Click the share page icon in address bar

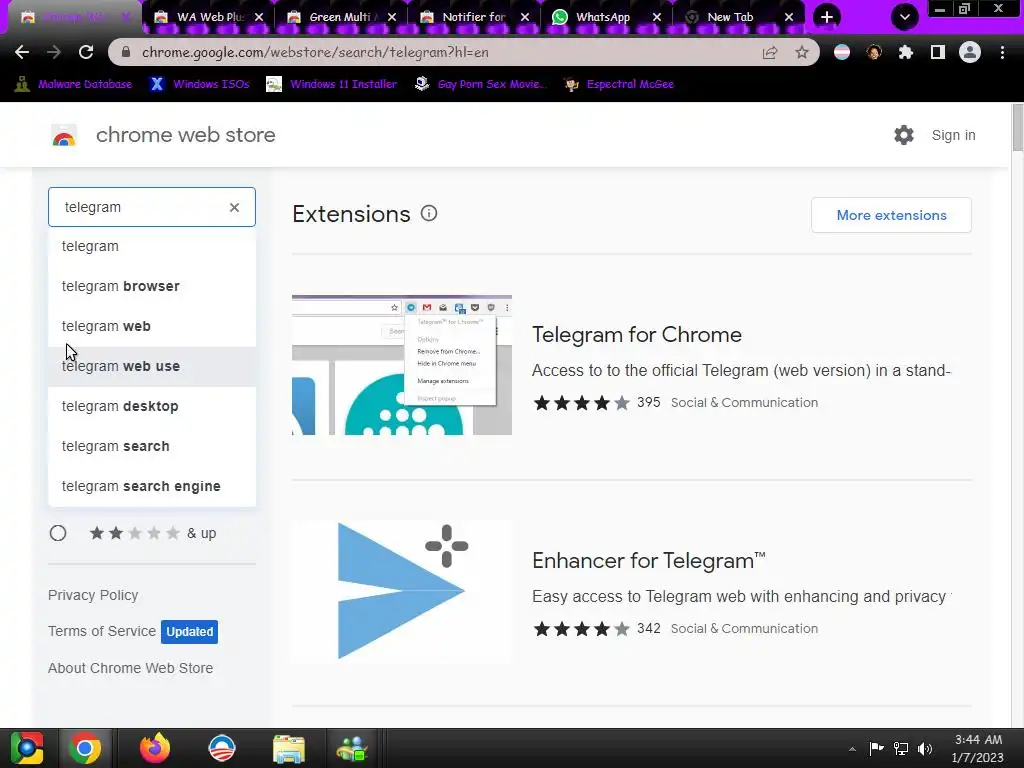tap(770, 52)
